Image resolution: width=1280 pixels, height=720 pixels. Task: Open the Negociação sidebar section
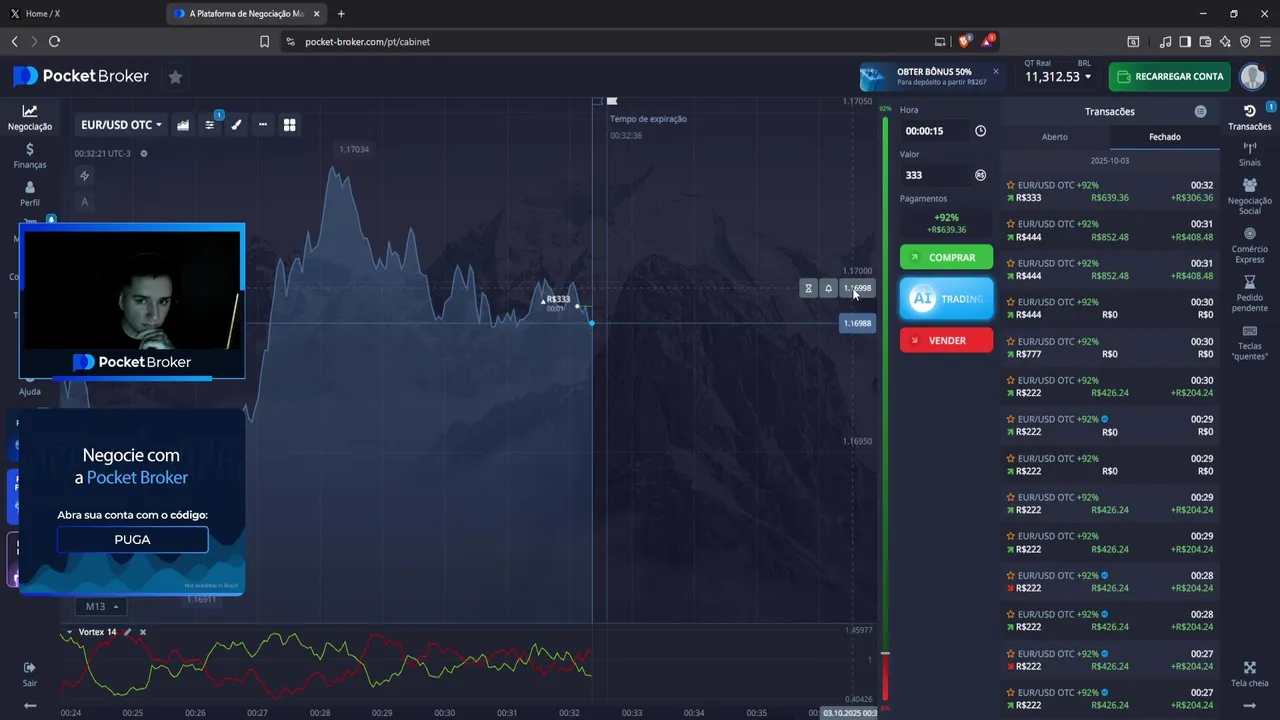click(30, 117)
